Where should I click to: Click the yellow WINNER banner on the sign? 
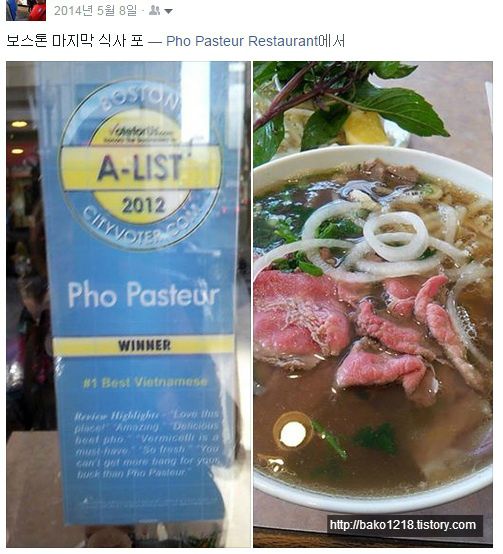(x=143, y=346)
